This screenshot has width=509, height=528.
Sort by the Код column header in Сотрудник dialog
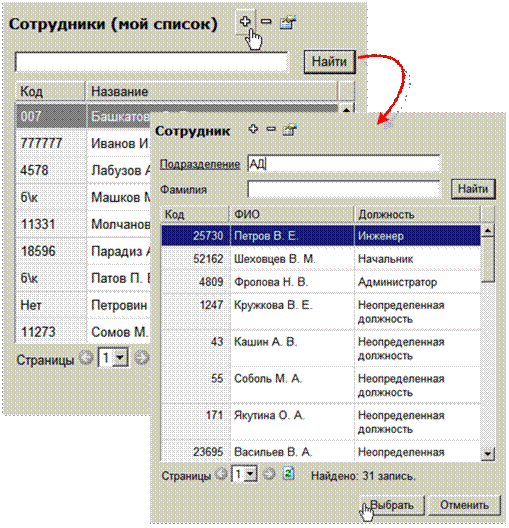tap(195, 214)
